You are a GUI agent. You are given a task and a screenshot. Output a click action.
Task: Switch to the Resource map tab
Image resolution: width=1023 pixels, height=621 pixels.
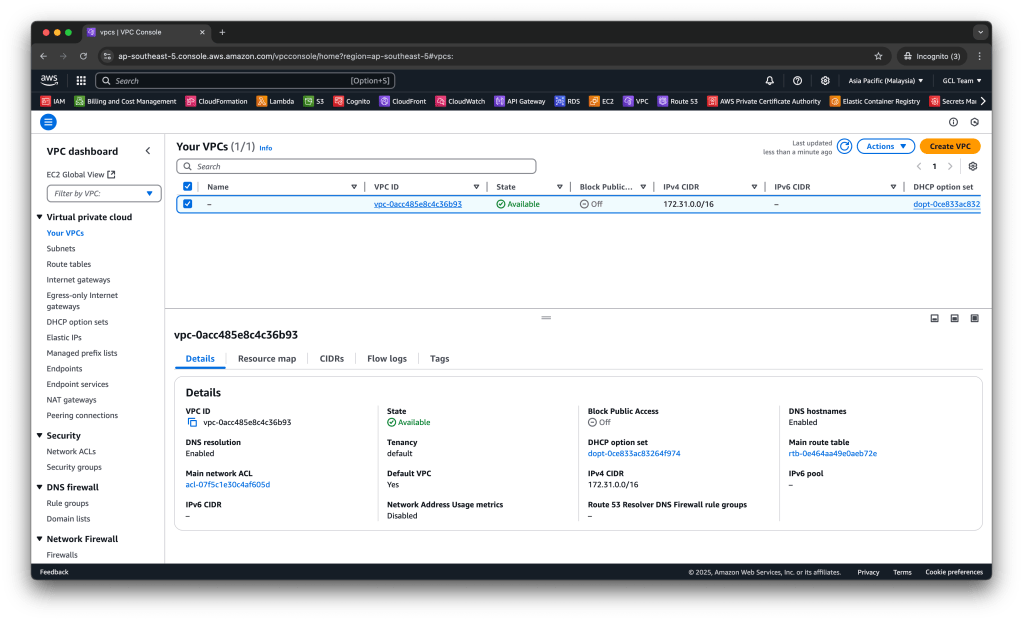click(266, 358)
